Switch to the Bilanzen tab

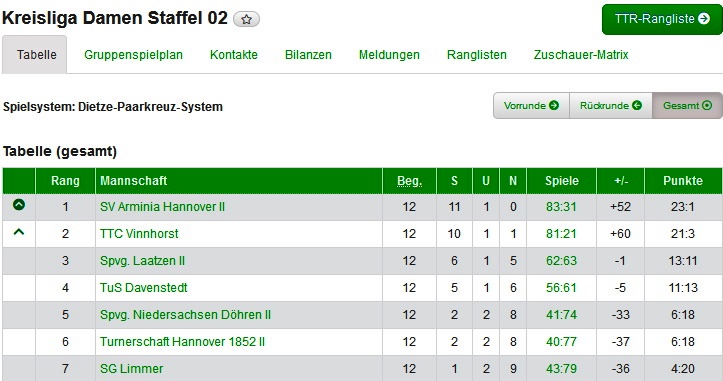[x=308, y=55]
